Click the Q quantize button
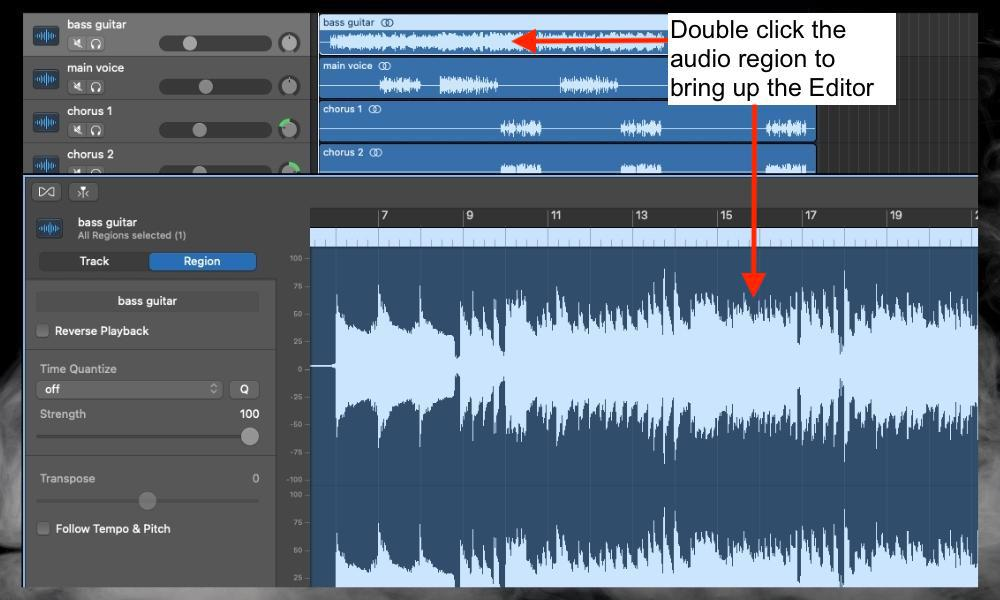 tap(244, 389)
